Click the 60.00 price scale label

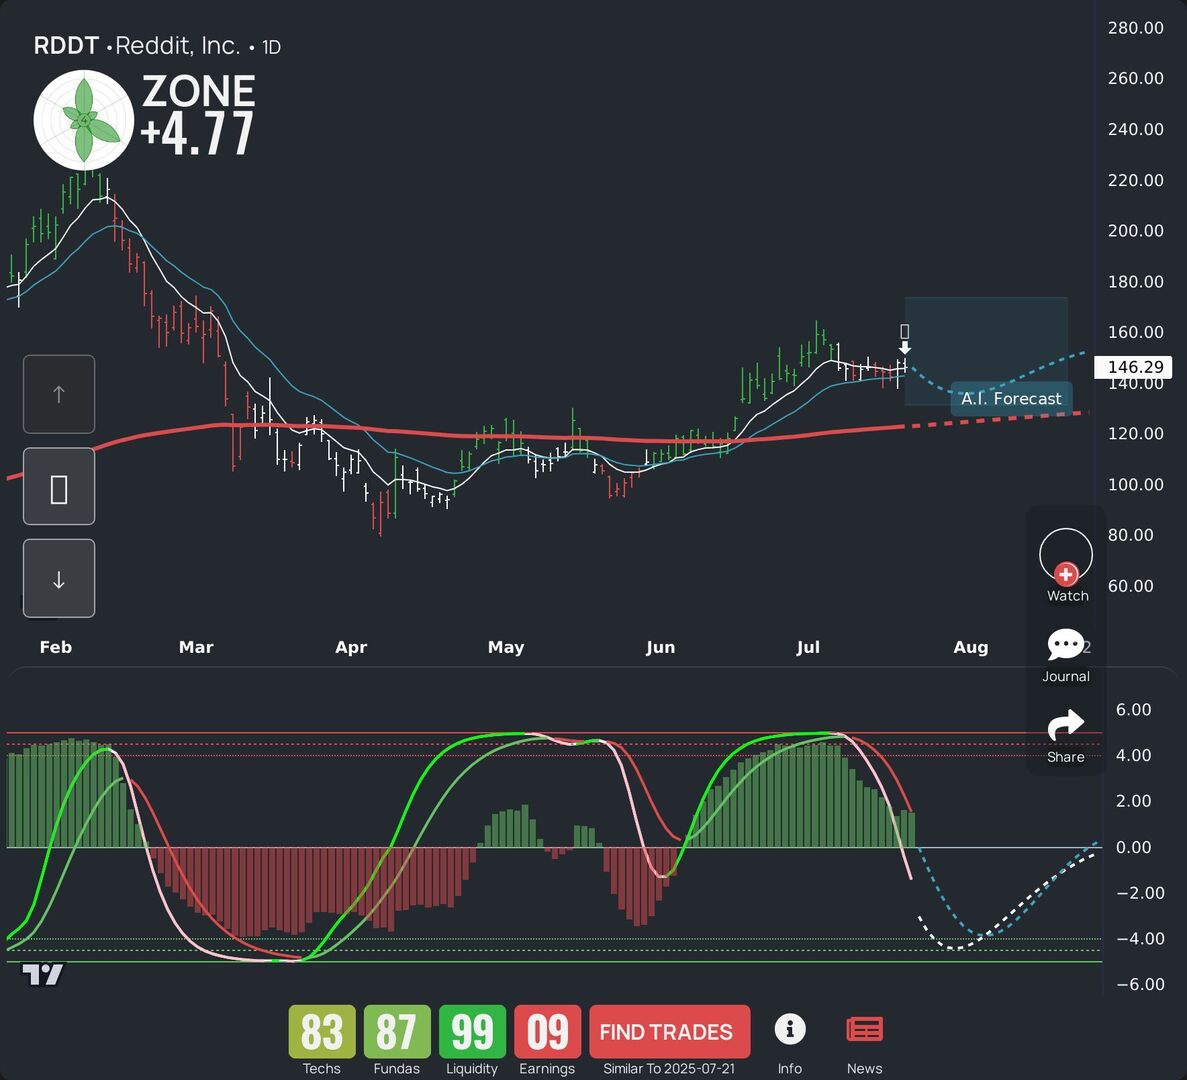click(1130, 586)
